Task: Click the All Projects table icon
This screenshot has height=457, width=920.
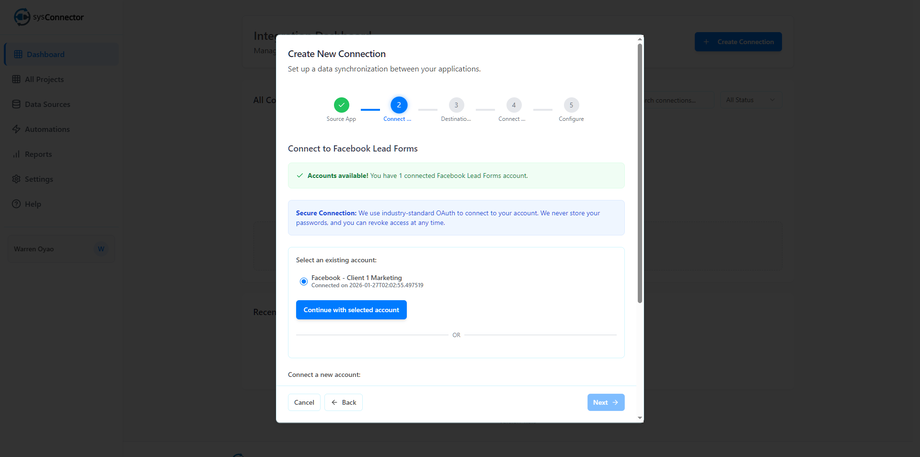Action: click(16, 79)
